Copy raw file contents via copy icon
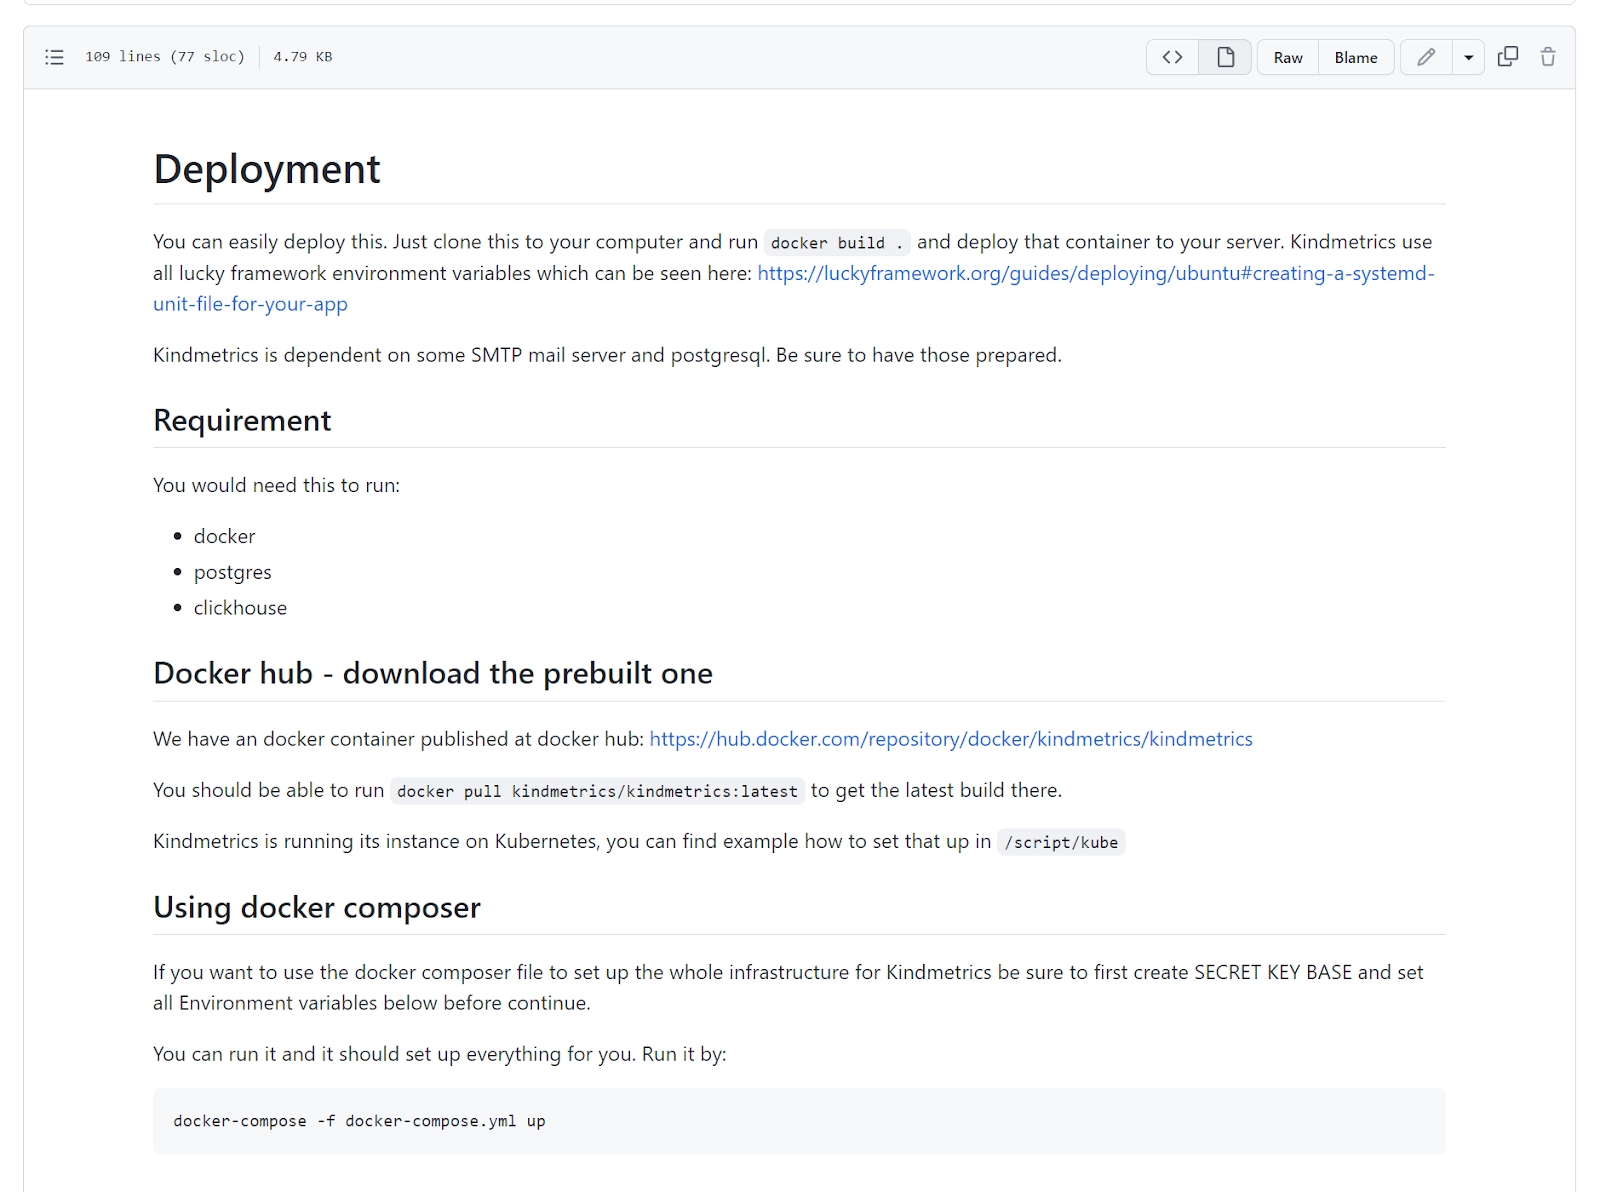The width and height of the screenshot is (1600, 1192). (x=1507, y=57)
